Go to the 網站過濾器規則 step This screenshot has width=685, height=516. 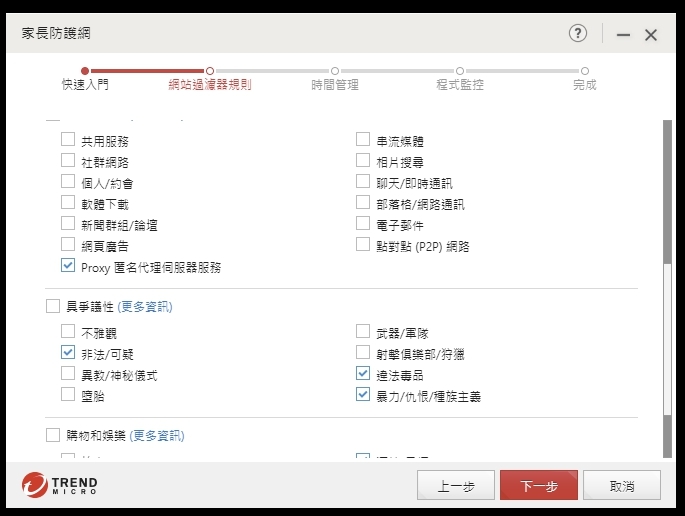click(210, 85)
